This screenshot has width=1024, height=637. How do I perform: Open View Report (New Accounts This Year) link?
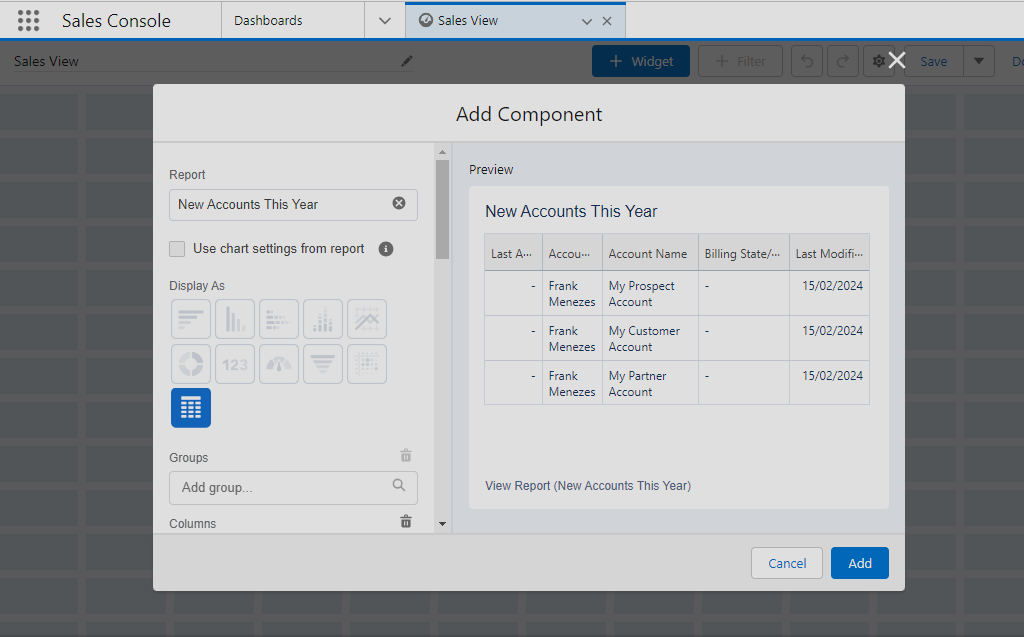coord(588,485)
